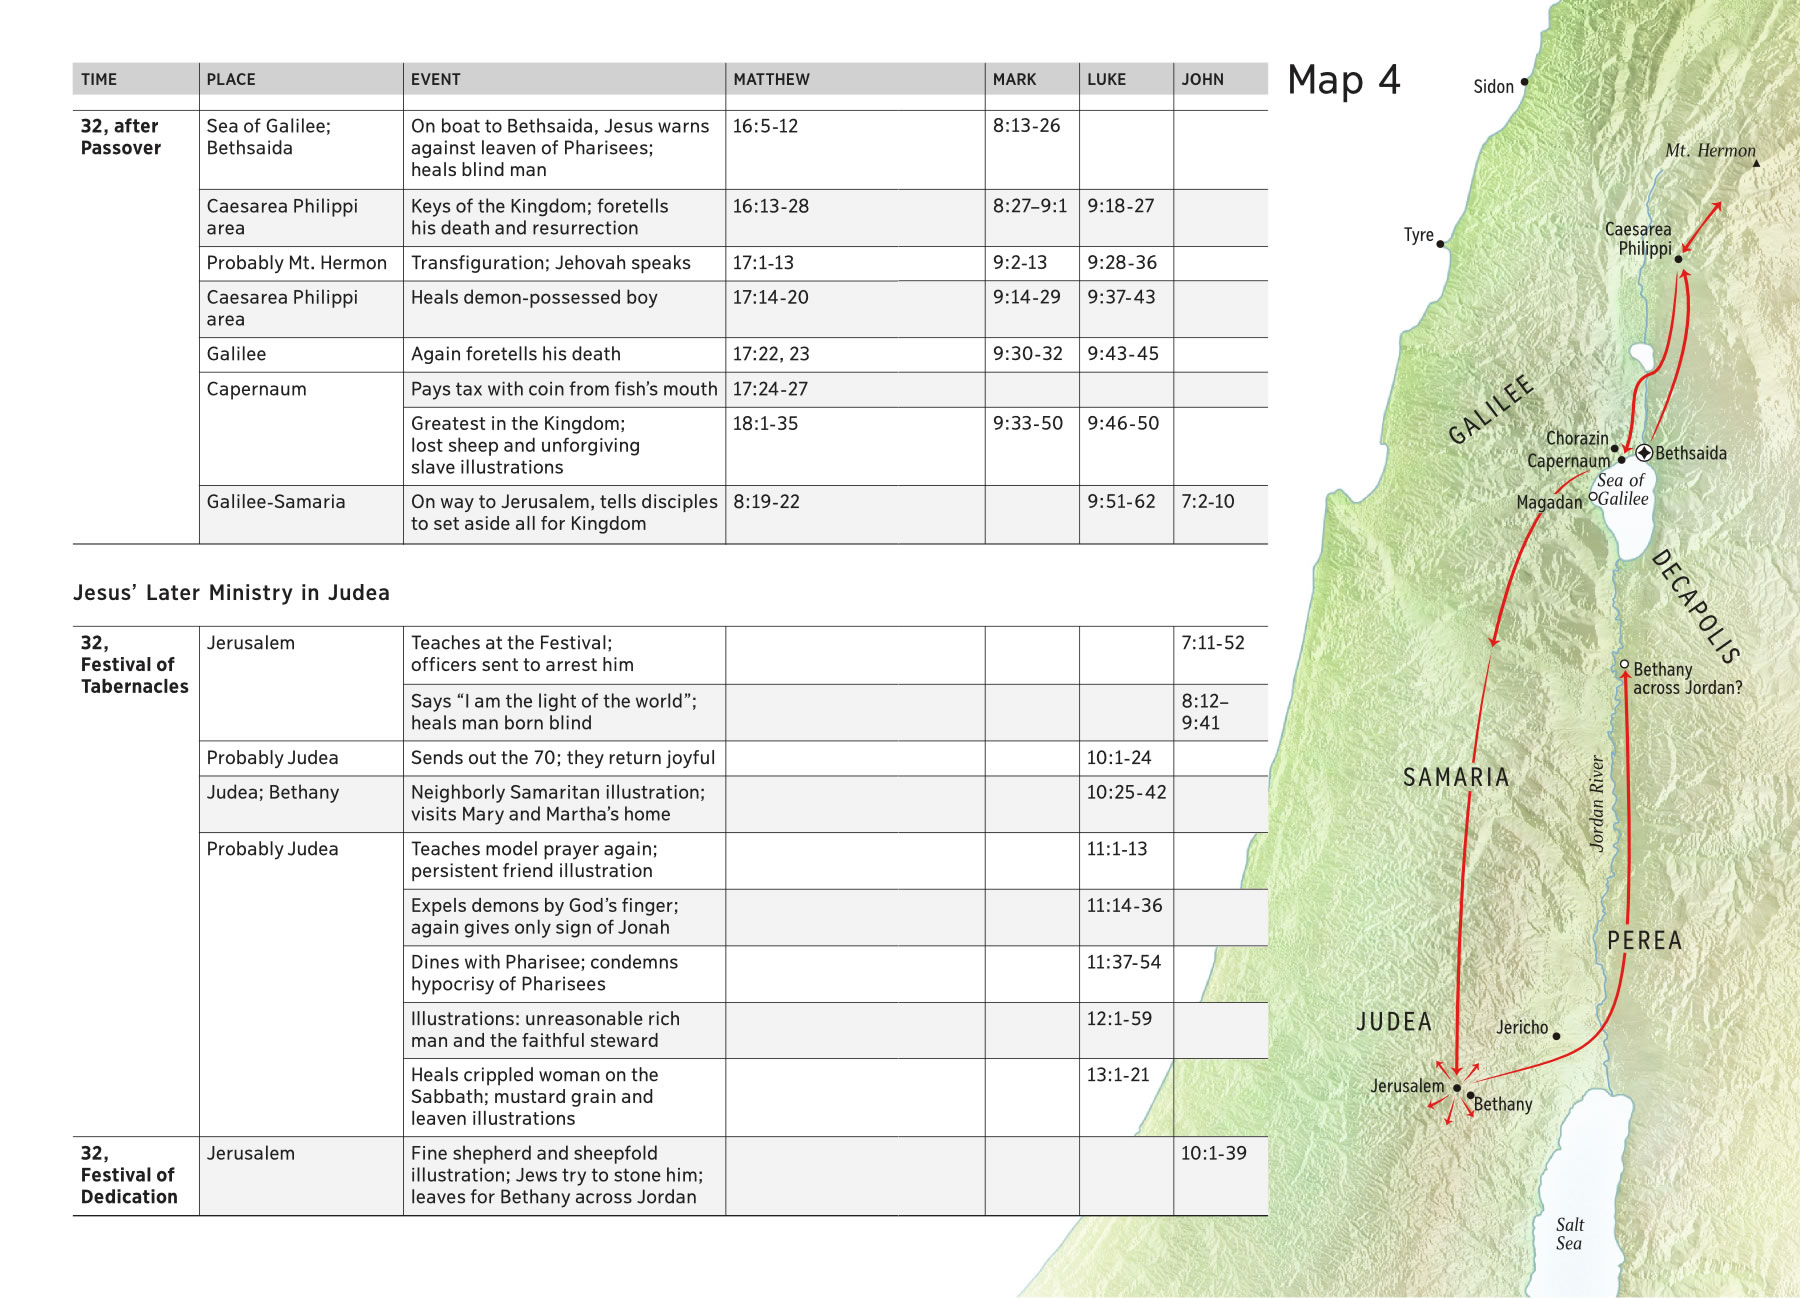
Task: Click the SAMARIA region label on map
Action: (x=1455, y=777)
